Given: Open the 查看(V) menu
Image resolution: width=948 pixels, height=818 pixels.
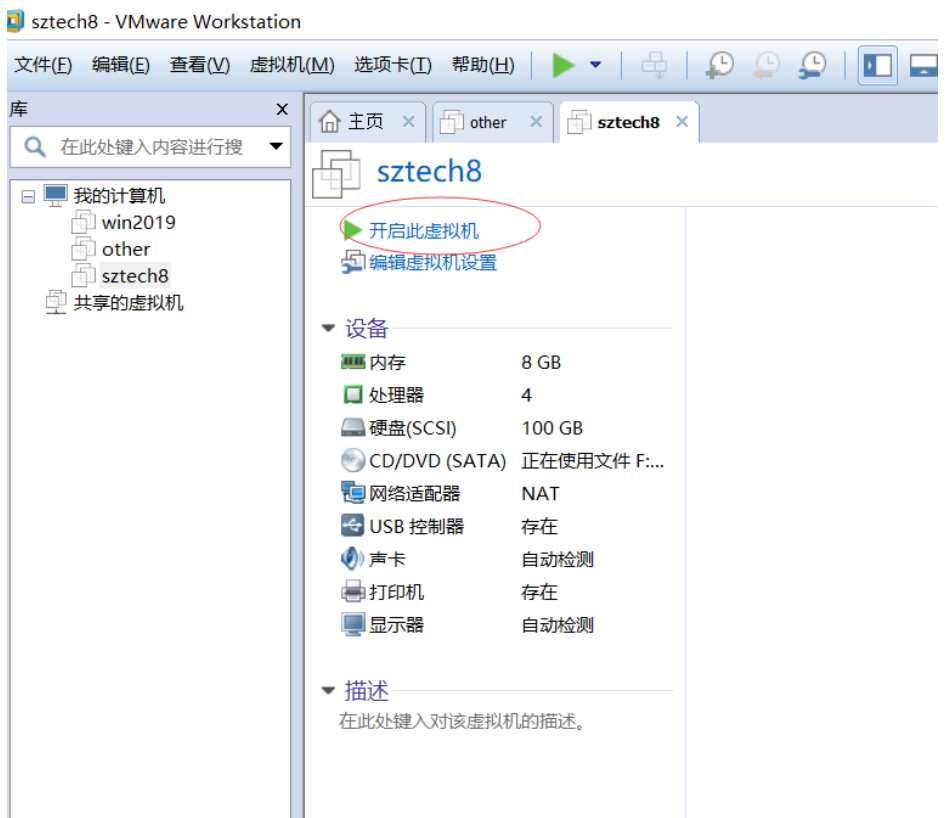Looking at the screenshot, I should 200,65.
